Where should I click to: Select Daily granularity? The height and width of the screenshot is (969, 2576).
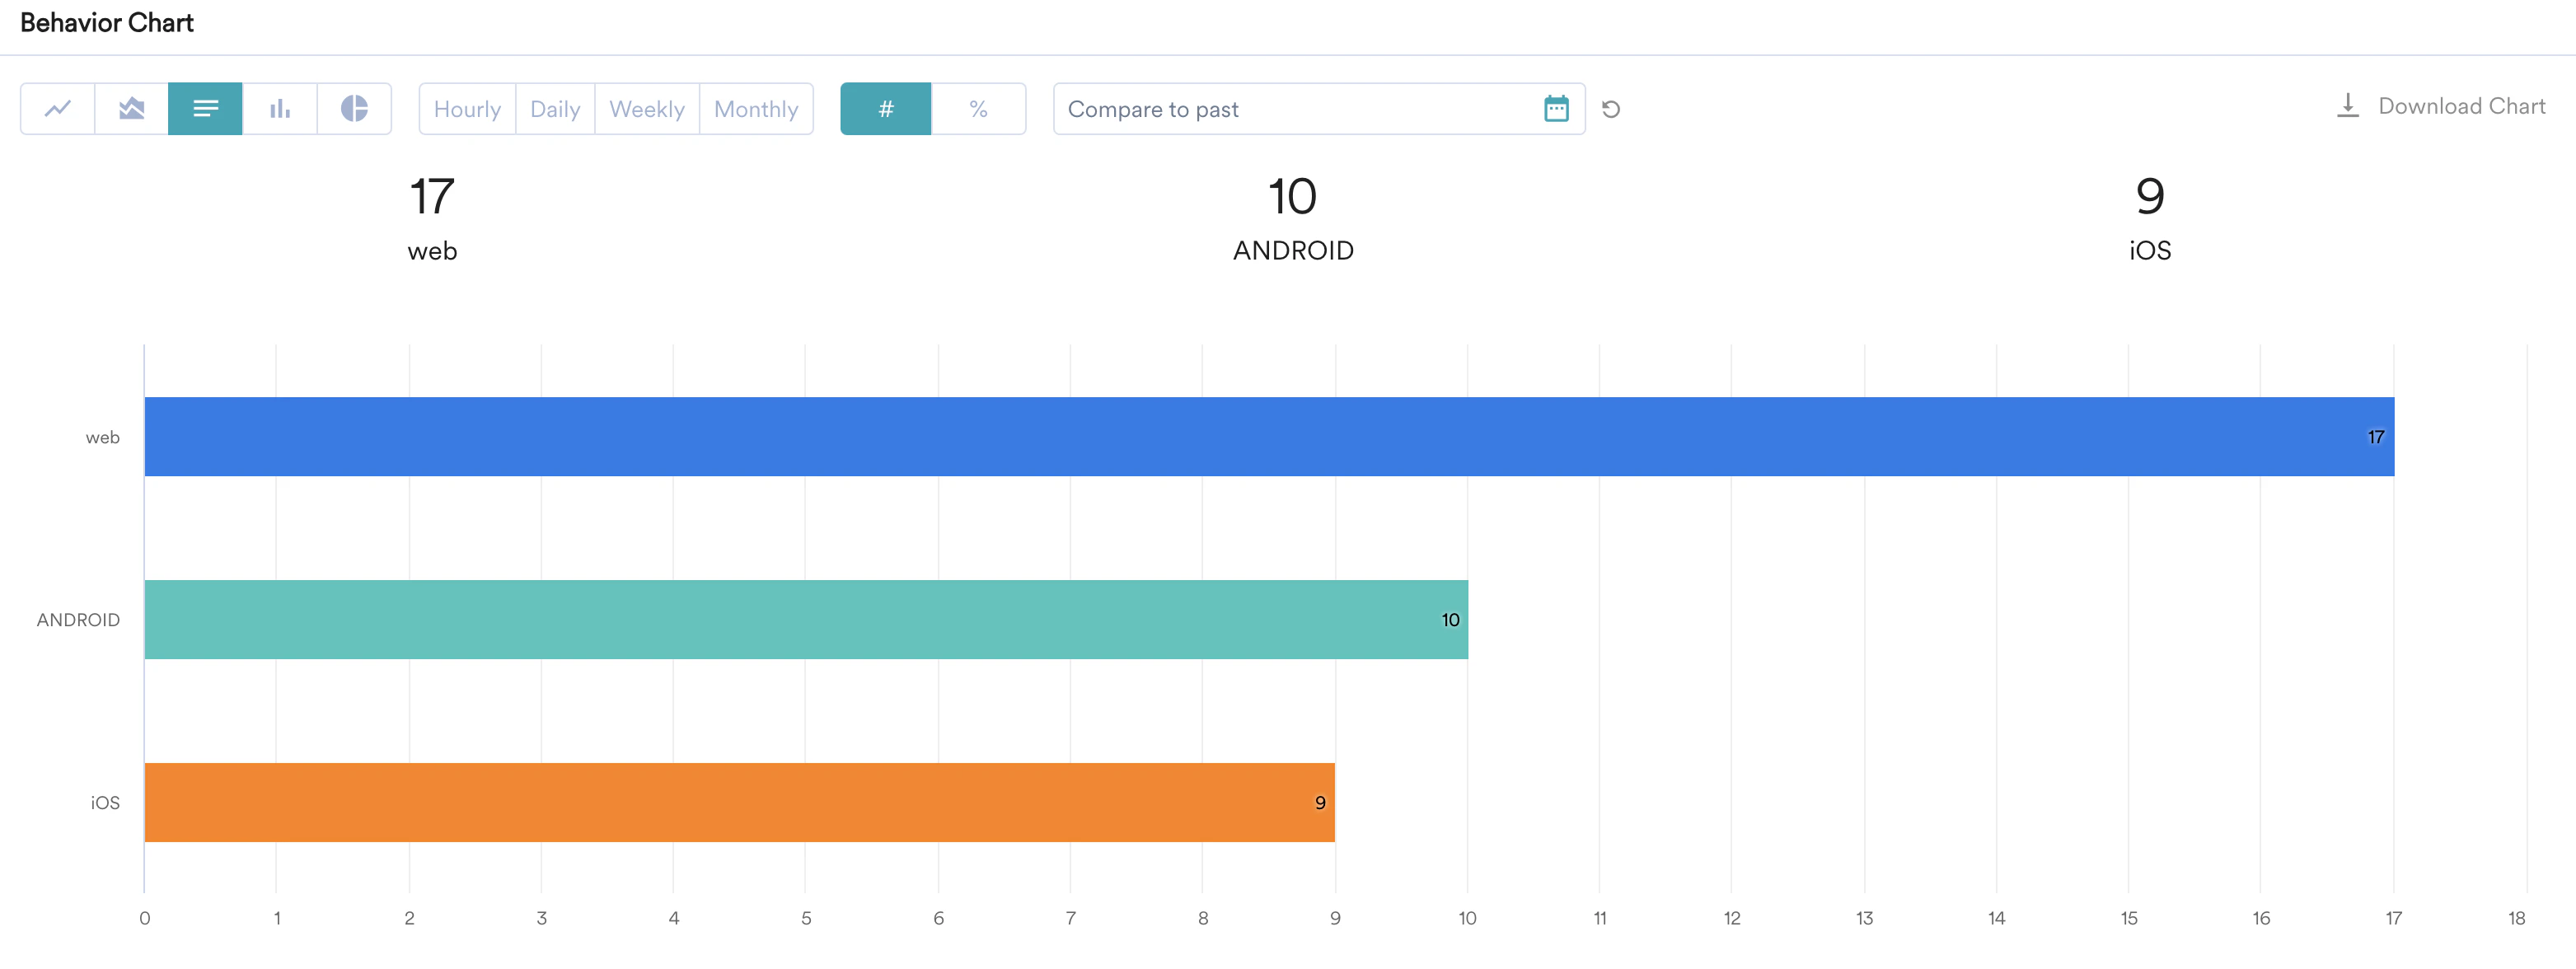555,109
